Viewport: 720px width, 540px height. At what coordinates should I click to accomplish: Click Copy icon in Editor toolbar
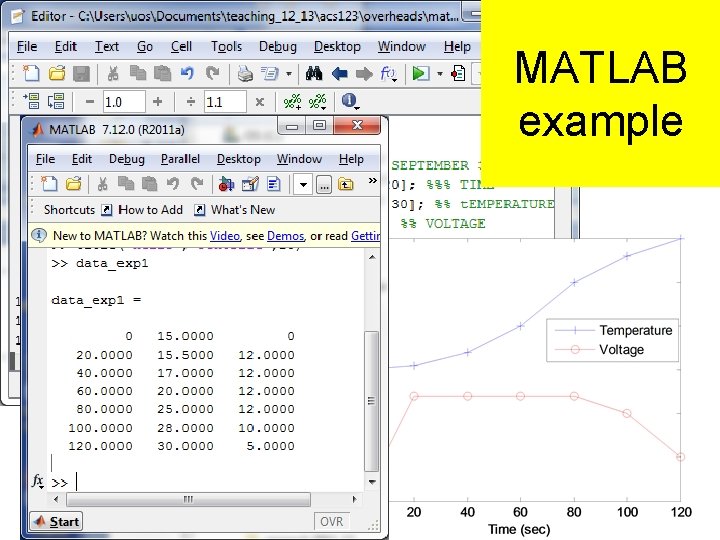coord(138,73)
